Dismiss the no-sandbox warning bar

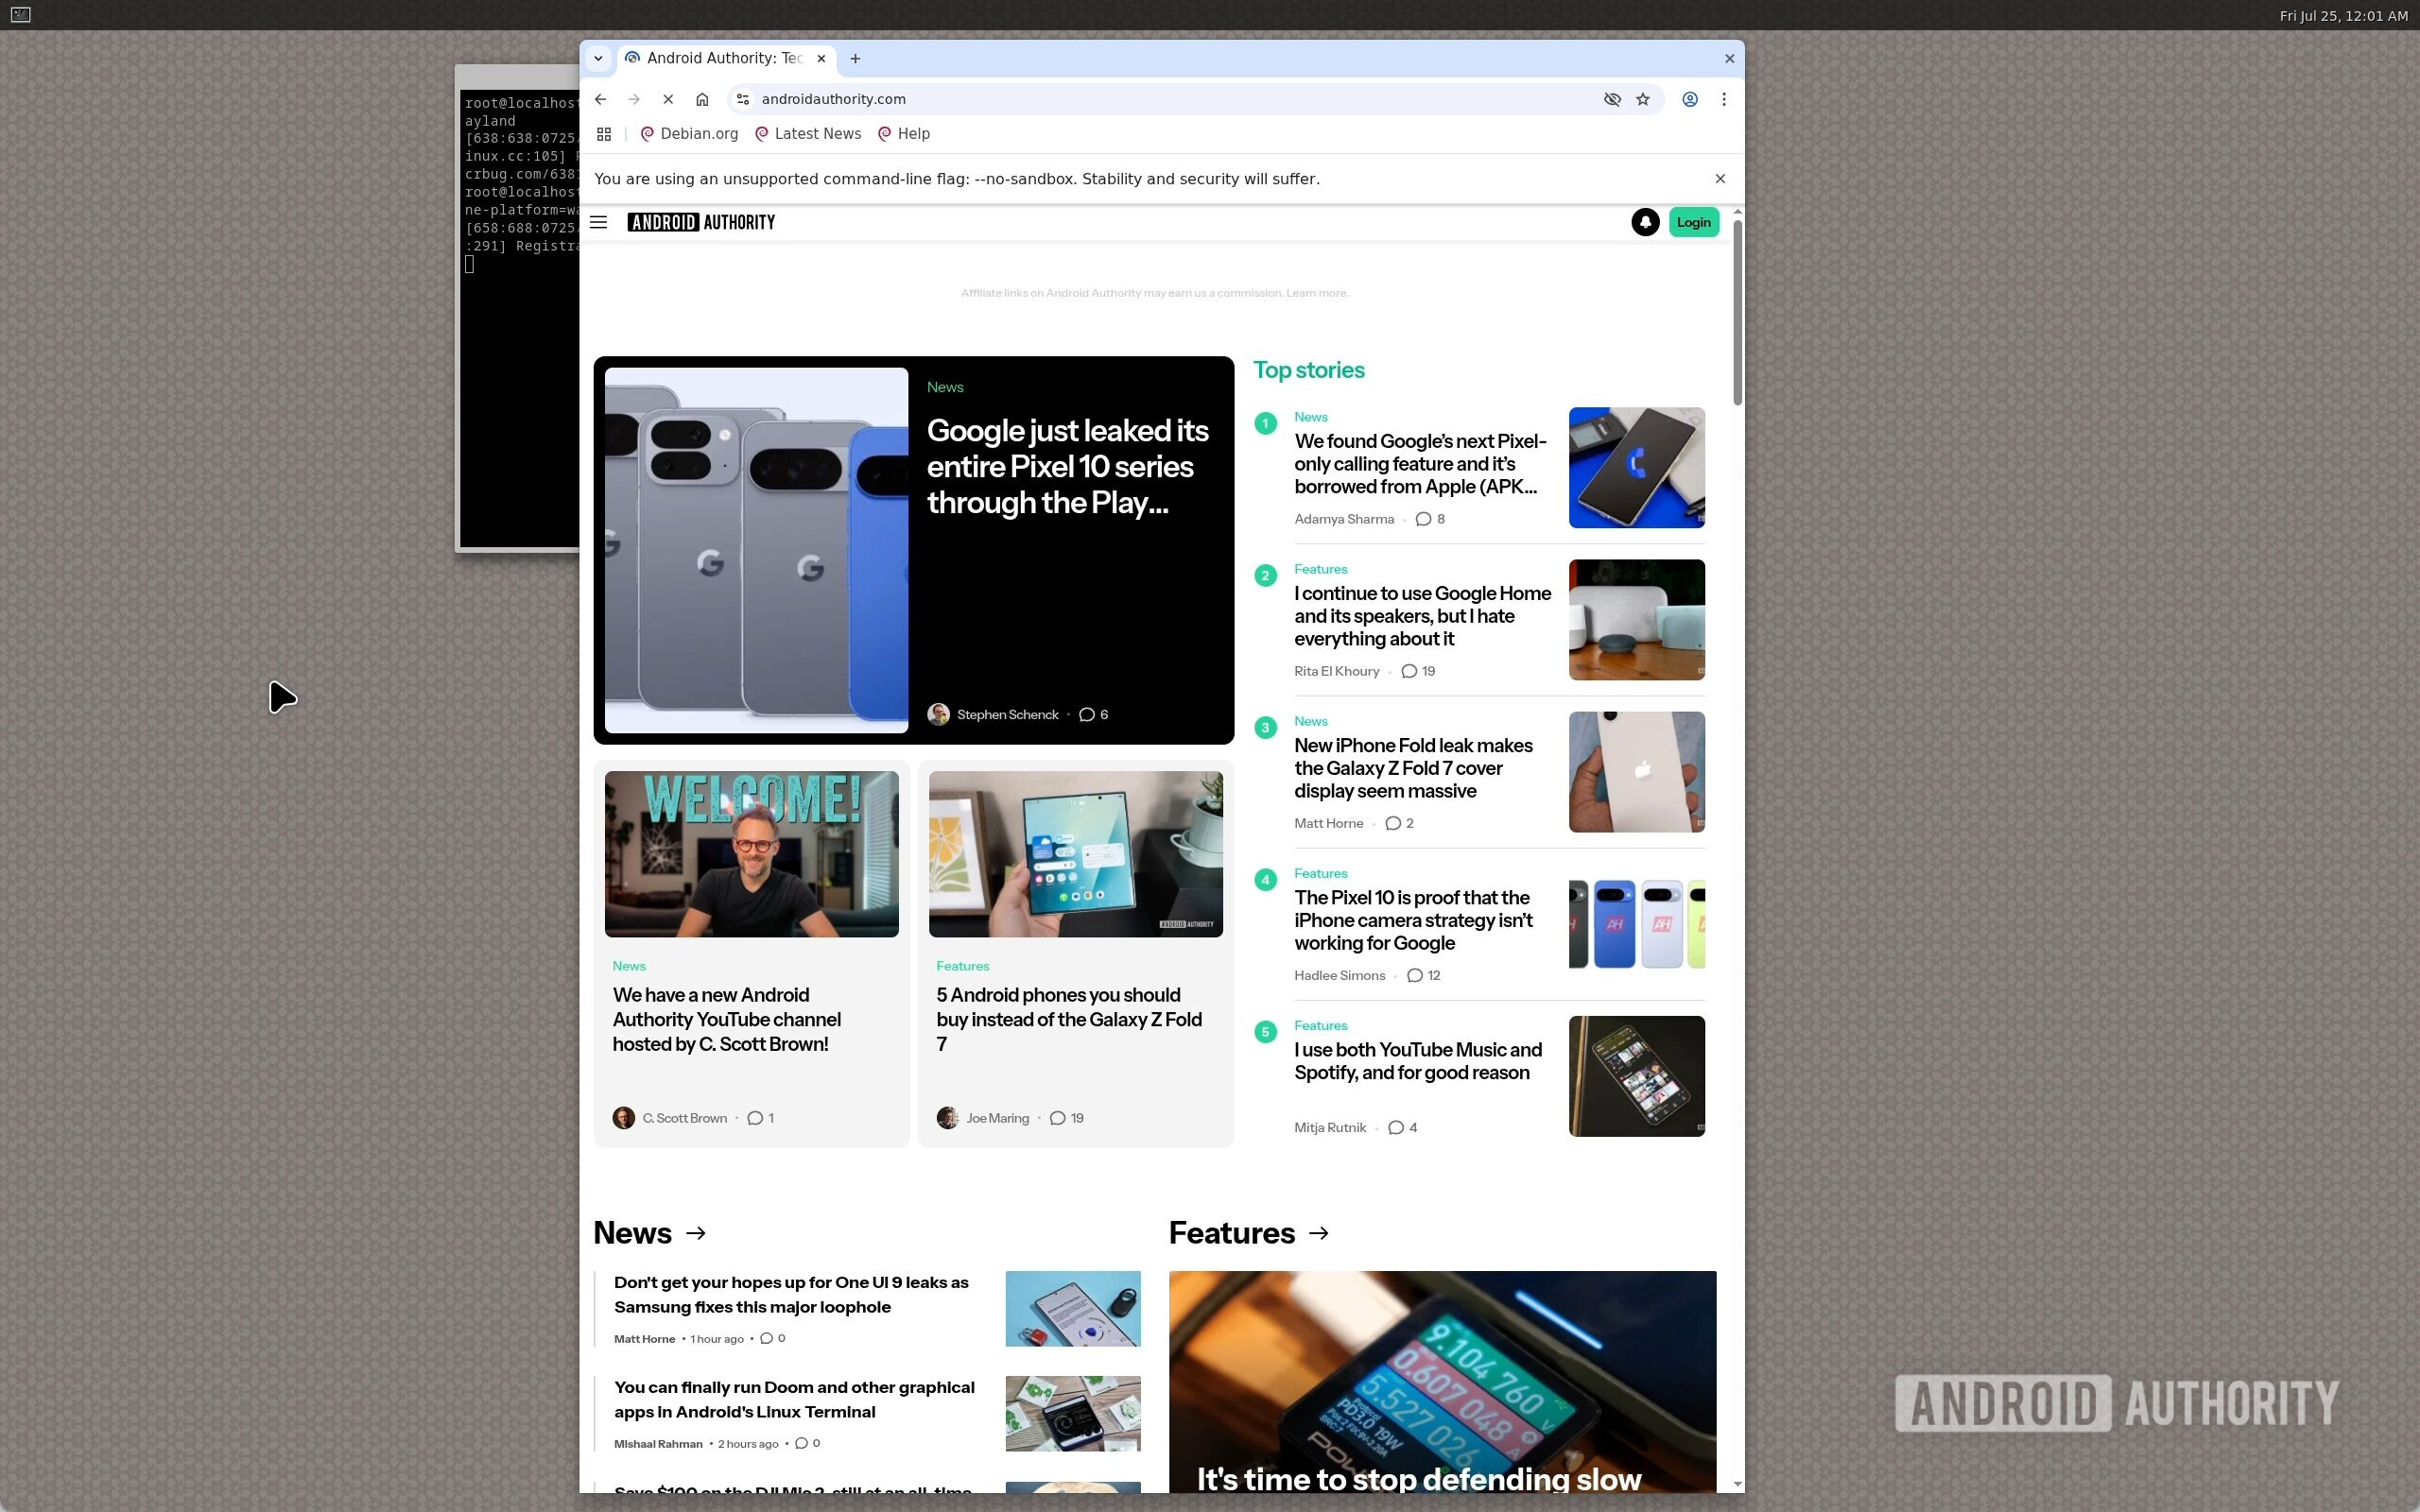coord(1720,179)
